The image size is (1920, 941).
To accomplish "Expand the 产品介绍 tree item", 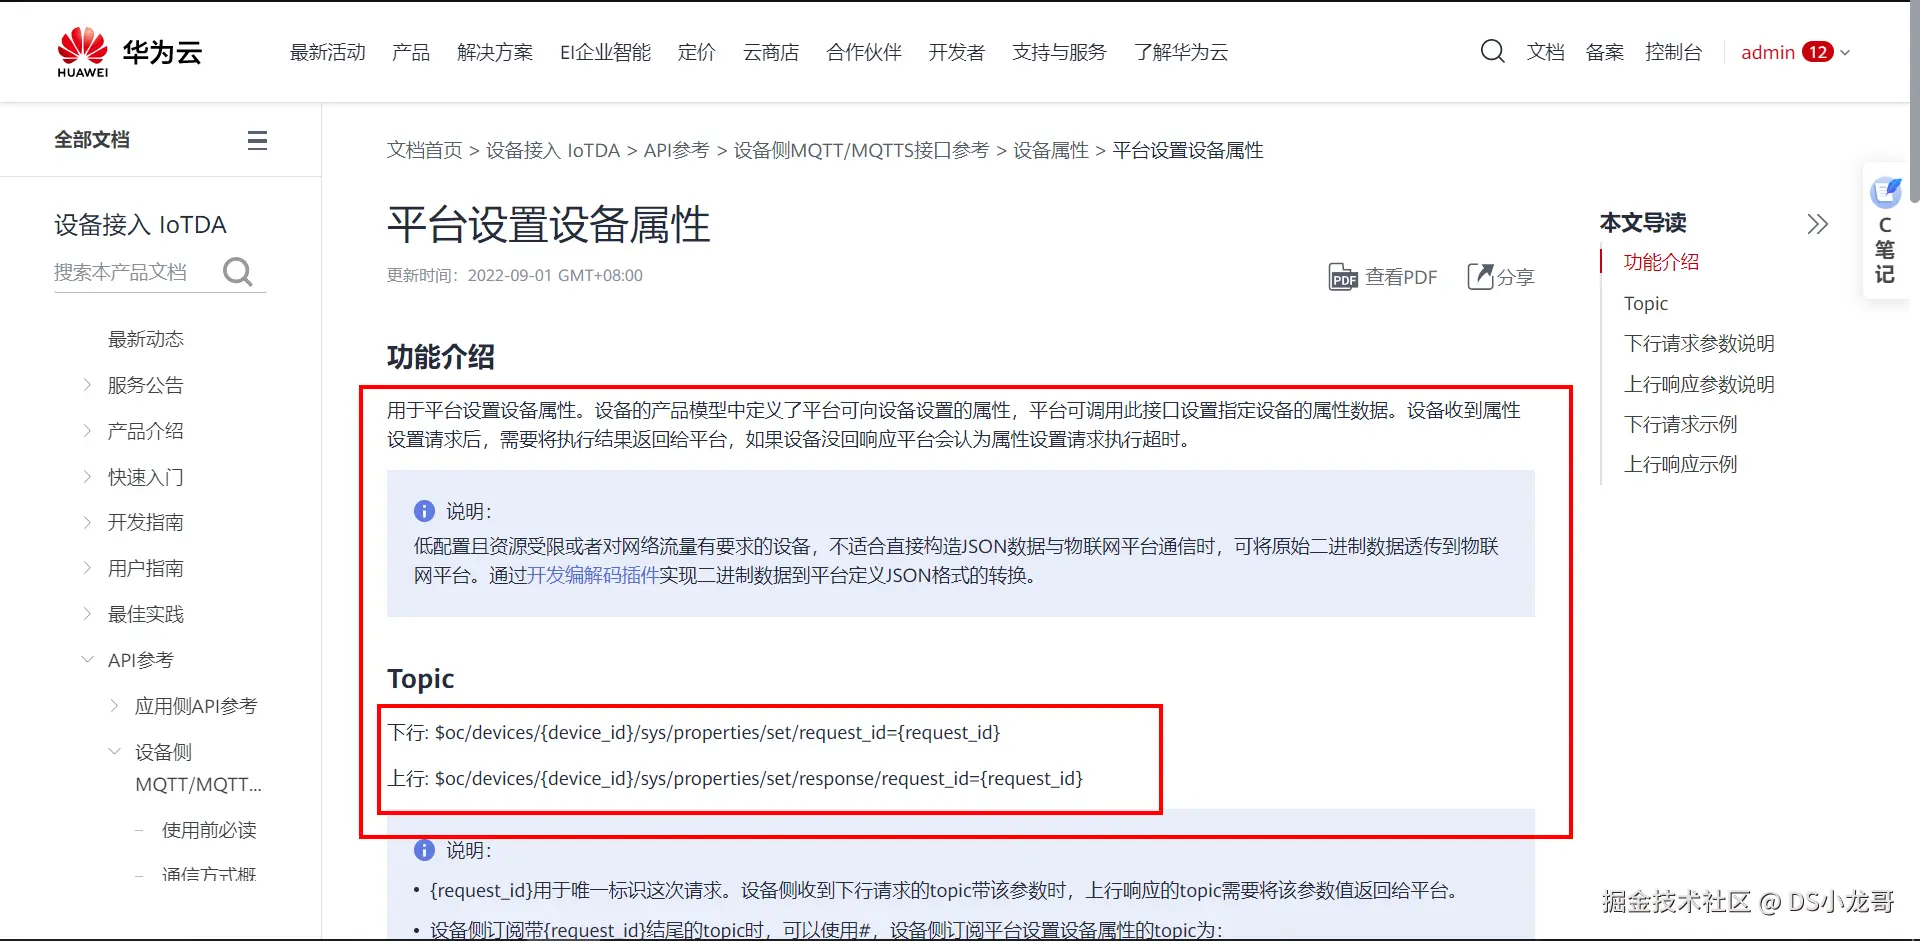I will (87, 431).
